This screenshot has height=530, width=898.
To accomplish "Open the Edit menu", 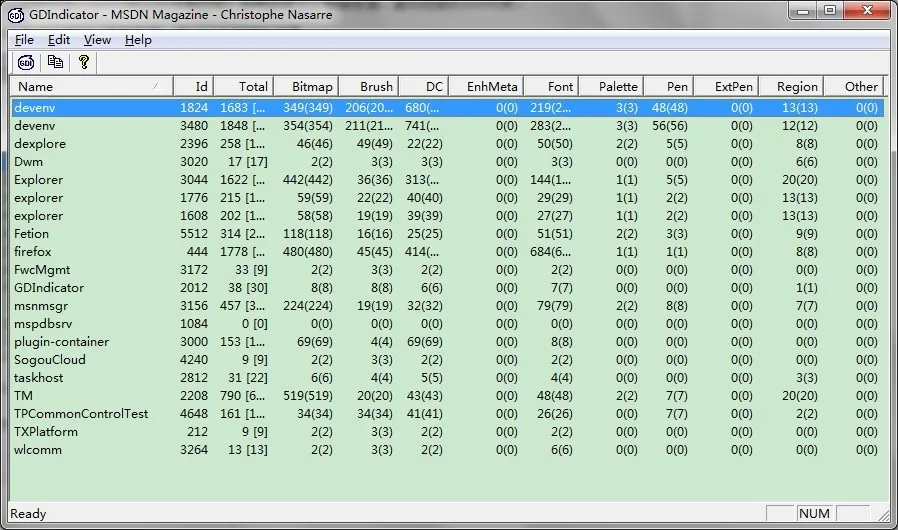I will (58, 40).
